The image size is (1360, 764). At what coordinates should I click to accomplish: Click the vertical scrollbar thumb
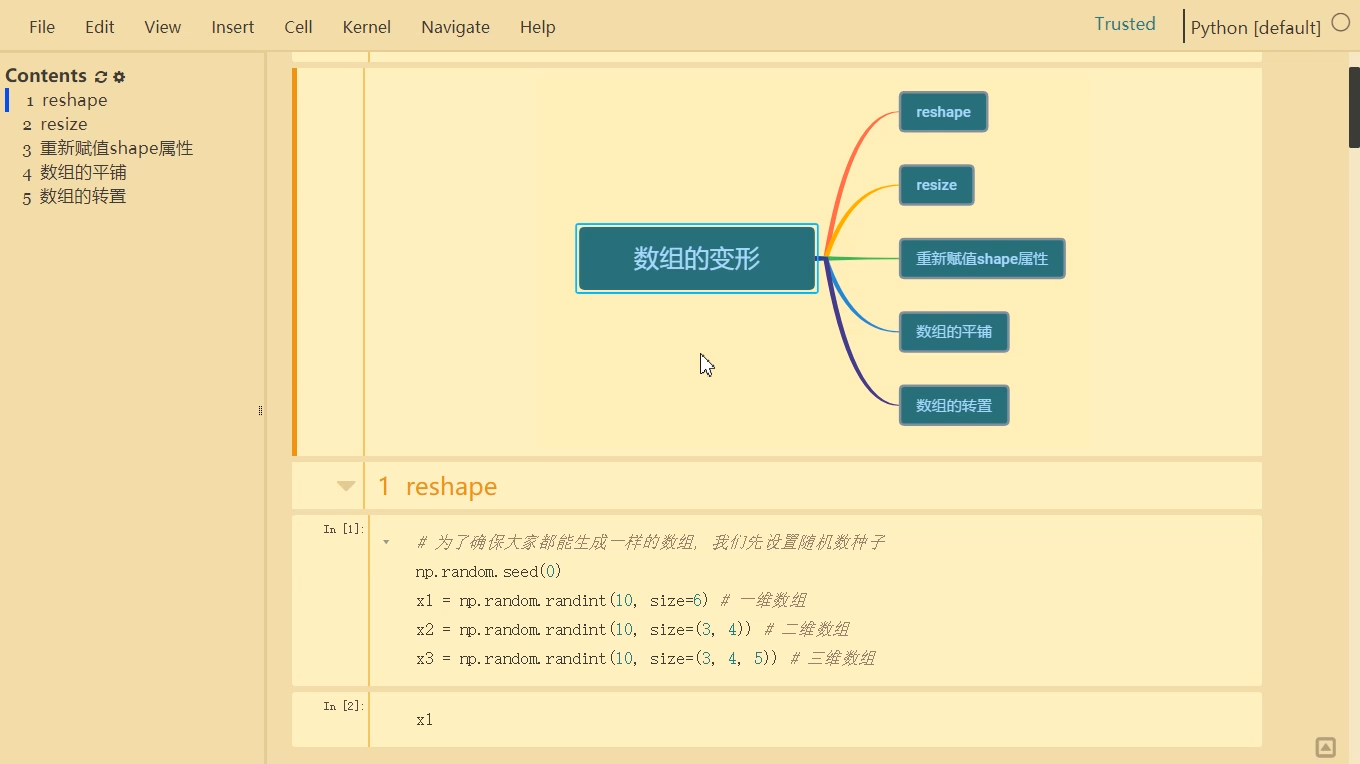[1354, 107]
